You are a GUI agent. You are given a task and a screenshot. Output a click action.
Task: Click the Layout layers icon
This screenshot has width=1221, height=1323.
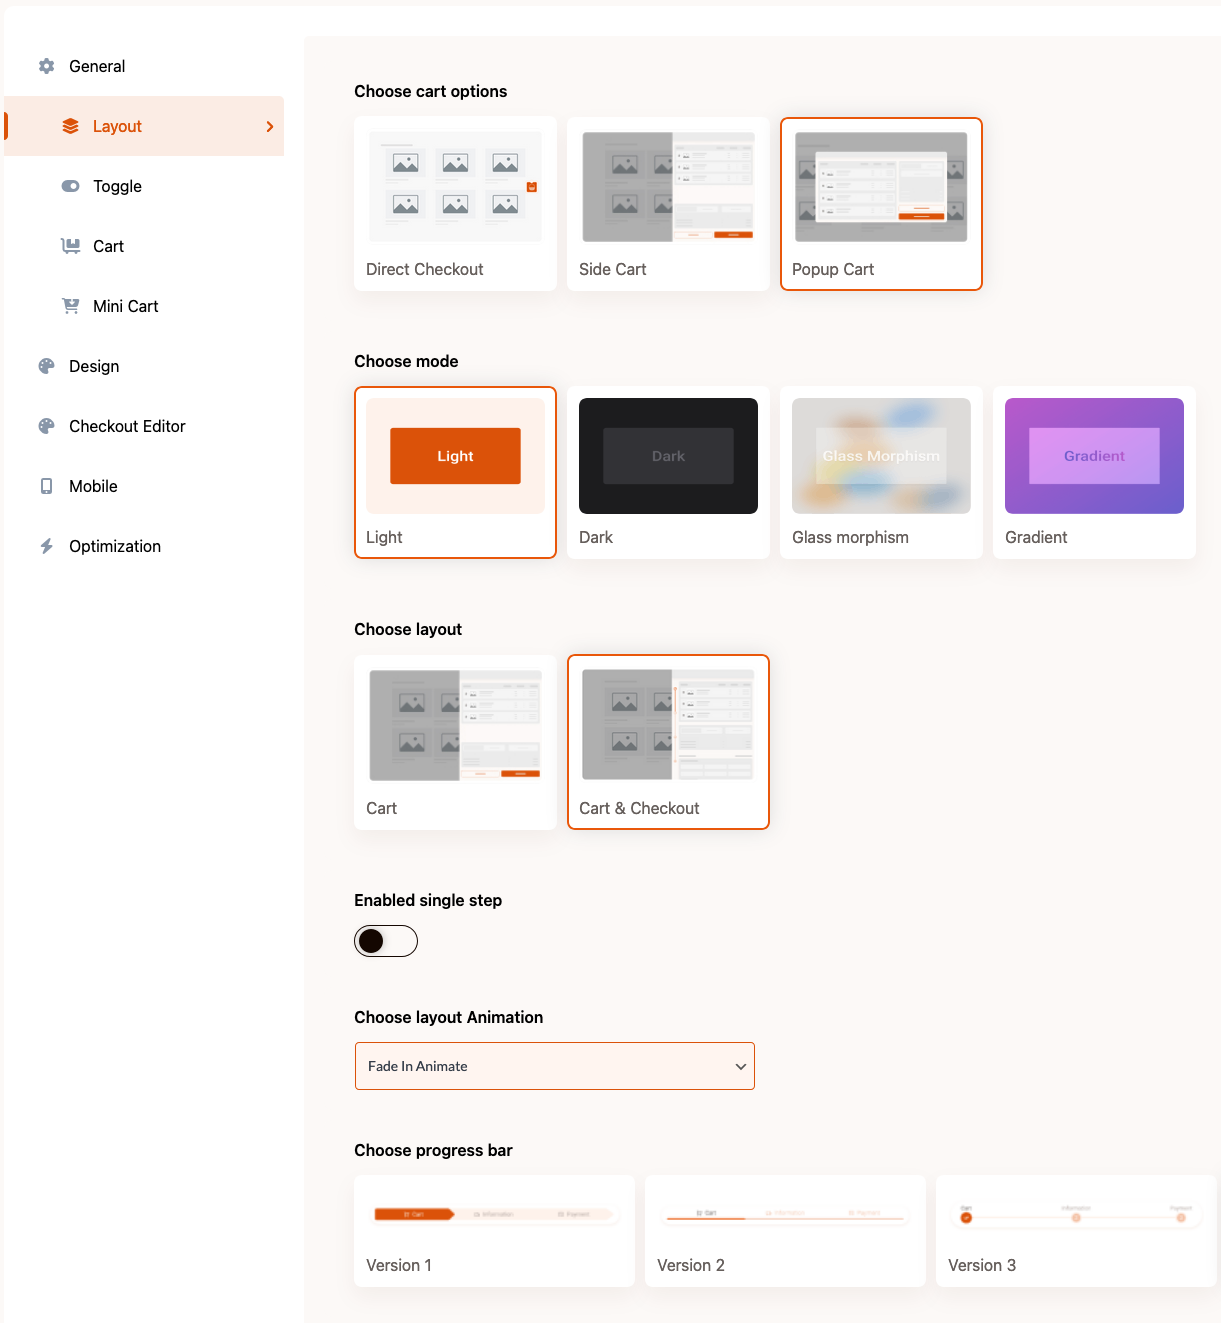(x=70, y=126)
